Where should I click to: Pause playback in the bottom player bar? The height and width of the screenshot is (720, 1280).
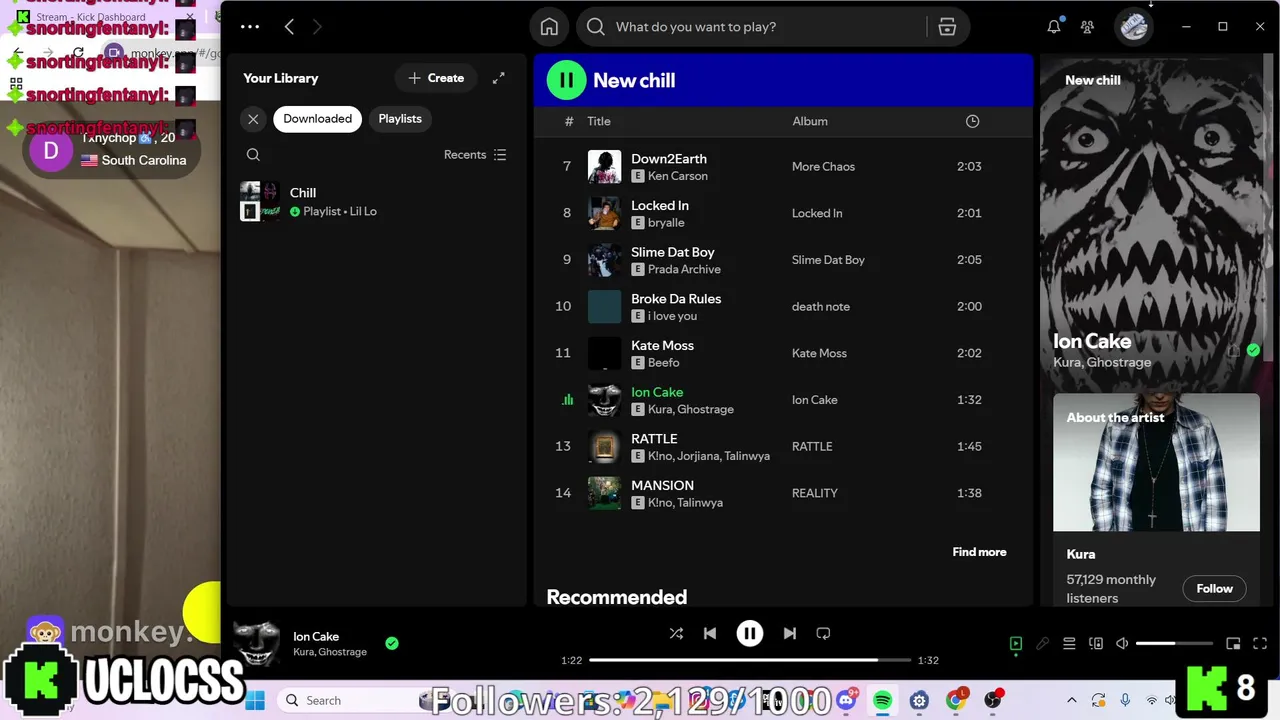(x=749, y=633)
